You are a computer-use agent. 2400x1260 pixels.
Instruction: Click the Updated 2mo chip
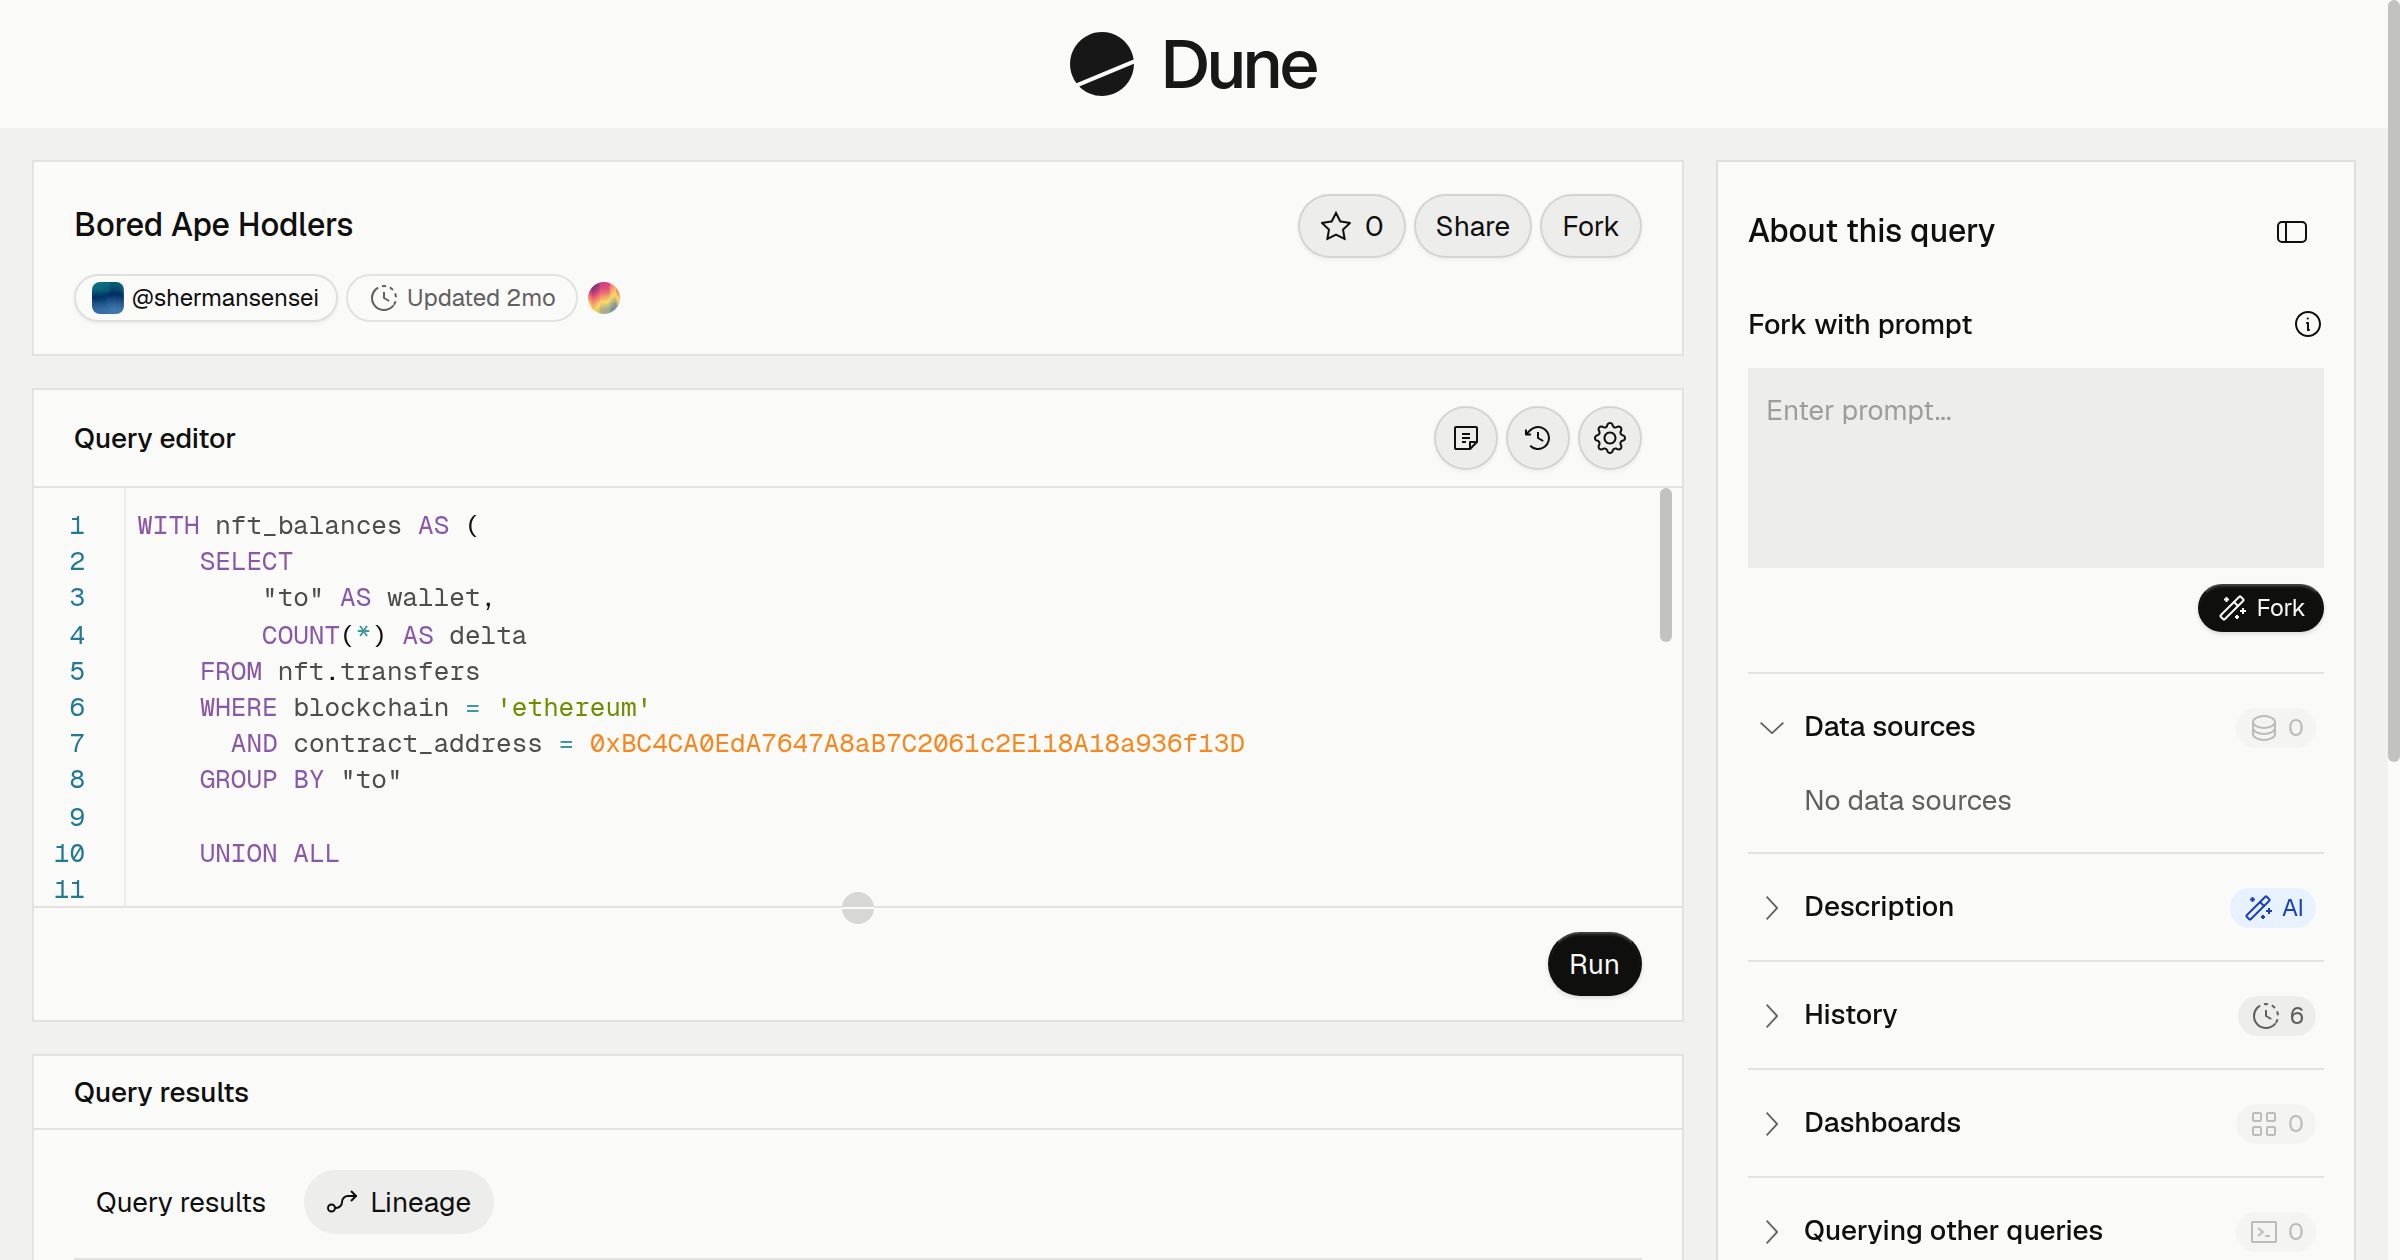click(462, 298)
